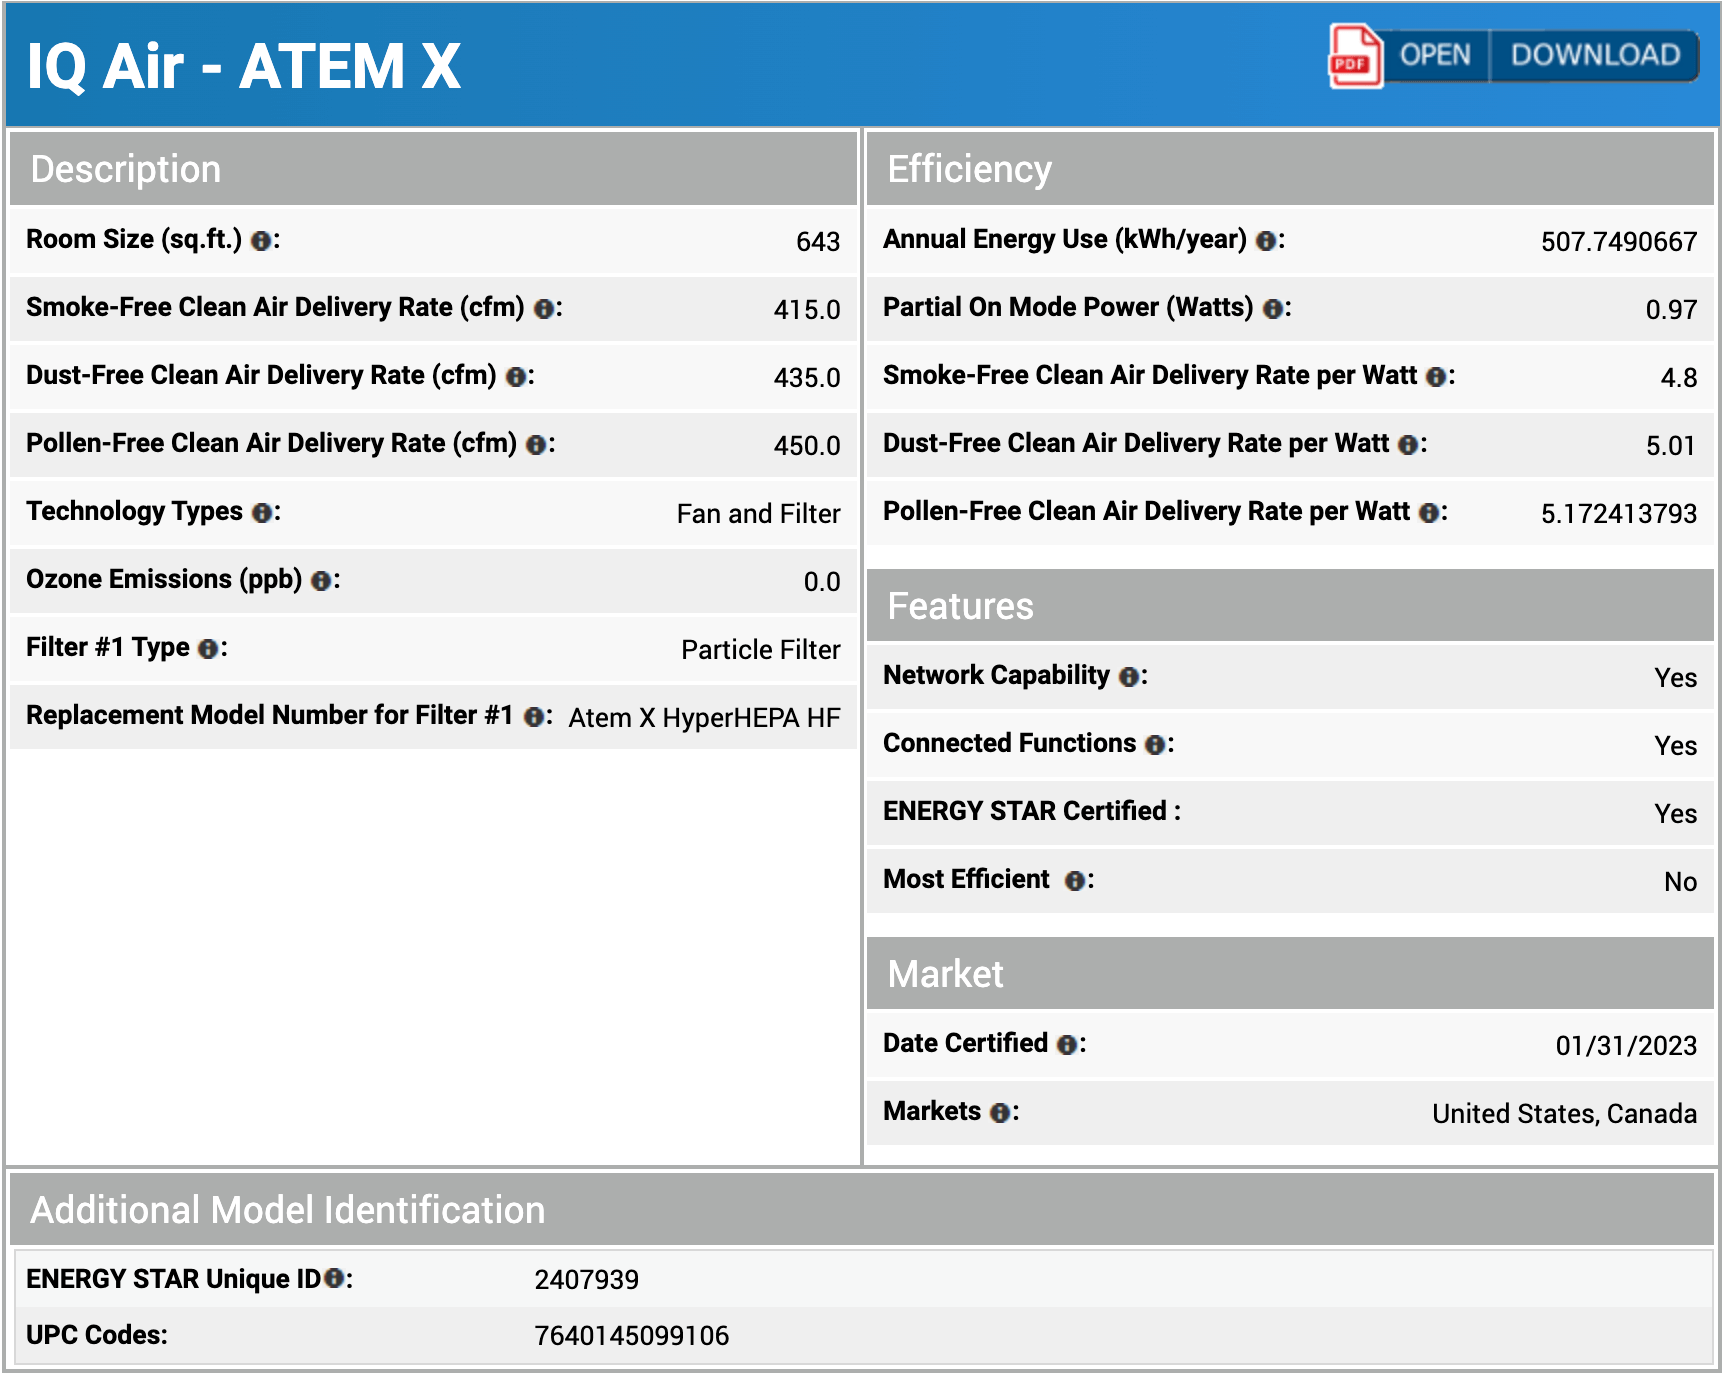This screenshot has width=1724, height=1376.
Task: Select pollen-free rate value 450.0
Action: tap(807, 446)
